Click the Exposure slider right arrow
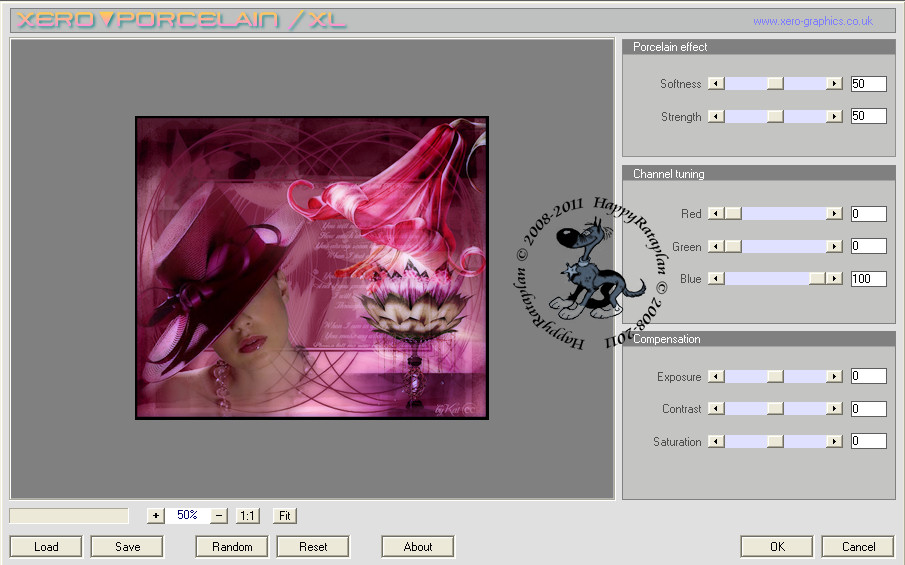Image resolution: width=905 pixels, height=565 pixels. (834, 376)
